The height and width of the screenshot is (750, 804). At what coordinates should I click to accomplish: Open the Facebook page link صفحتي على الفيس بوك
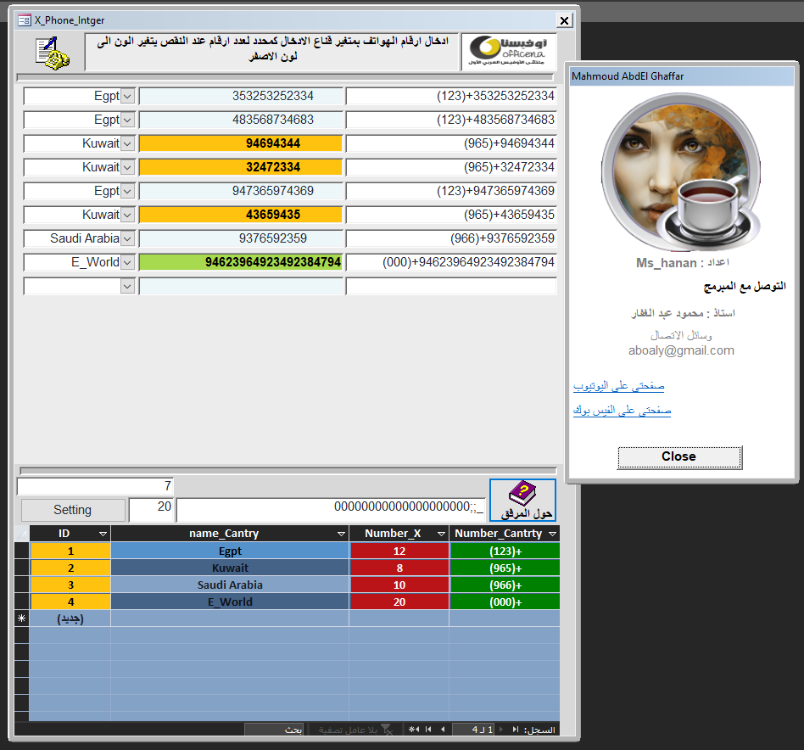(x=622, y=411)
